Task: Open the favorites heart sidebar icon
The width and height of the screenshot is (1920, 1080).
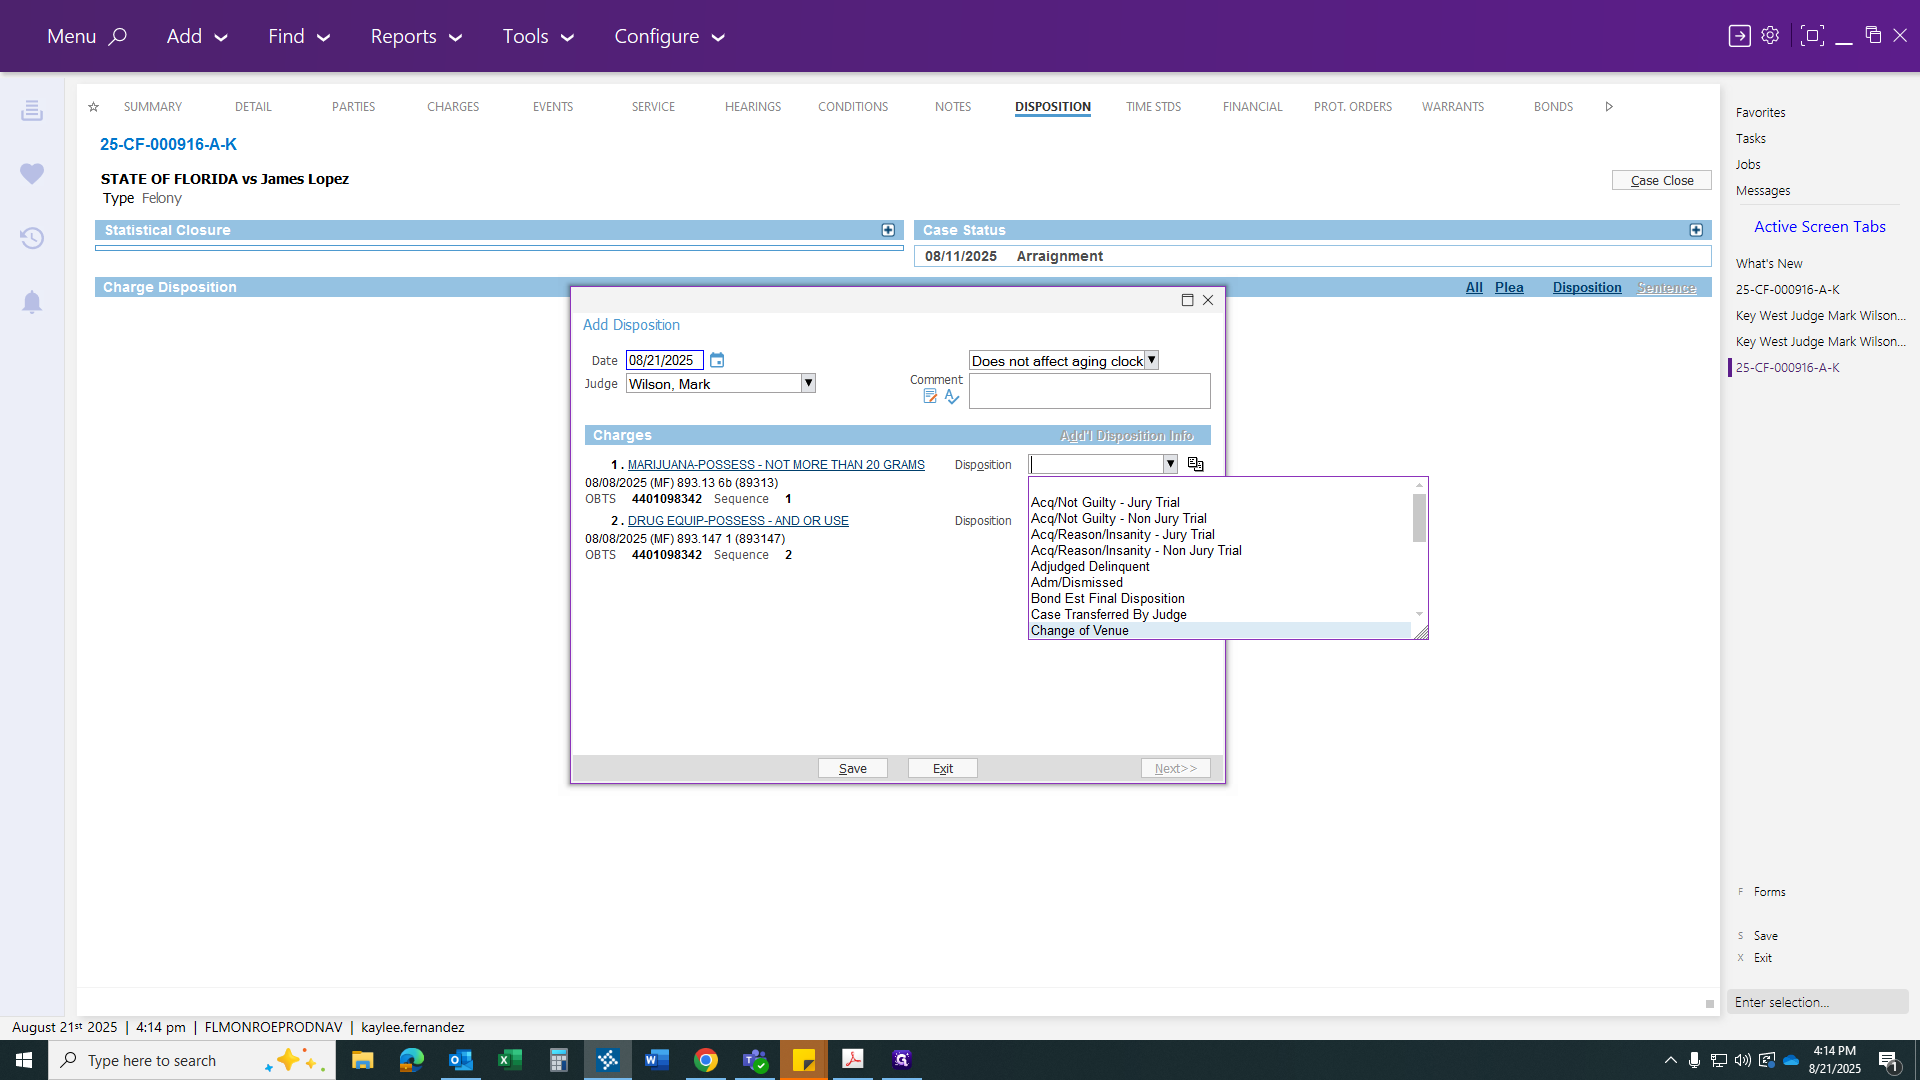Action: (32, 174)
